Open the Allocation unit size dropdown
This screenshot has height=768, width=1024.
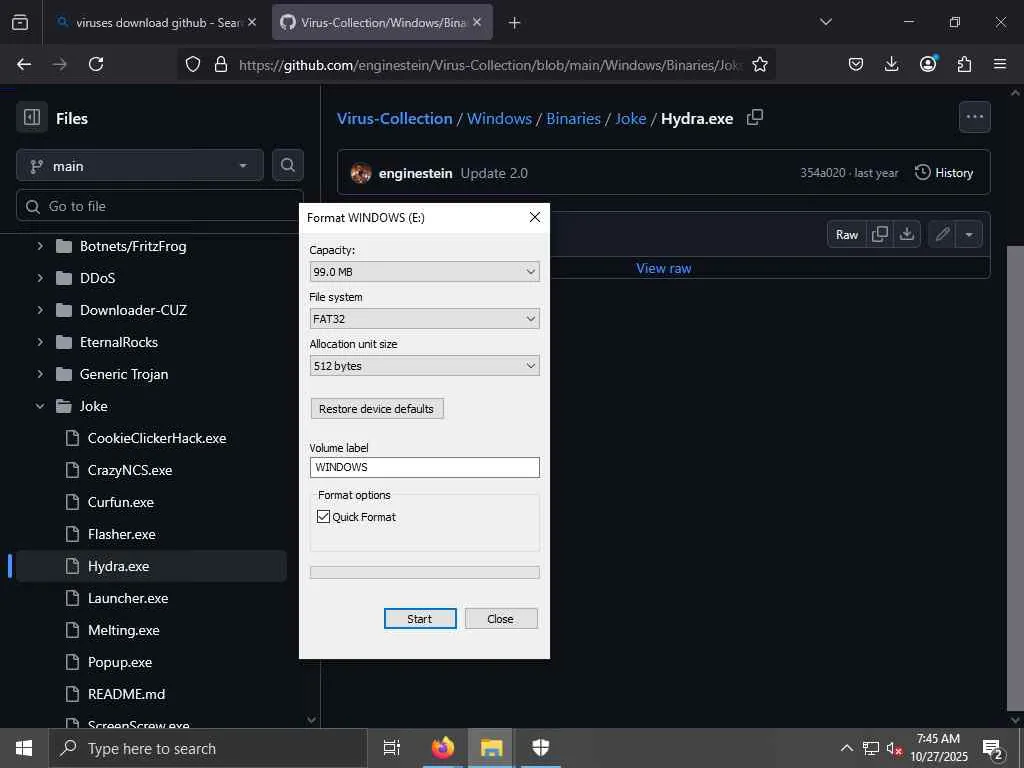[424, 366]
